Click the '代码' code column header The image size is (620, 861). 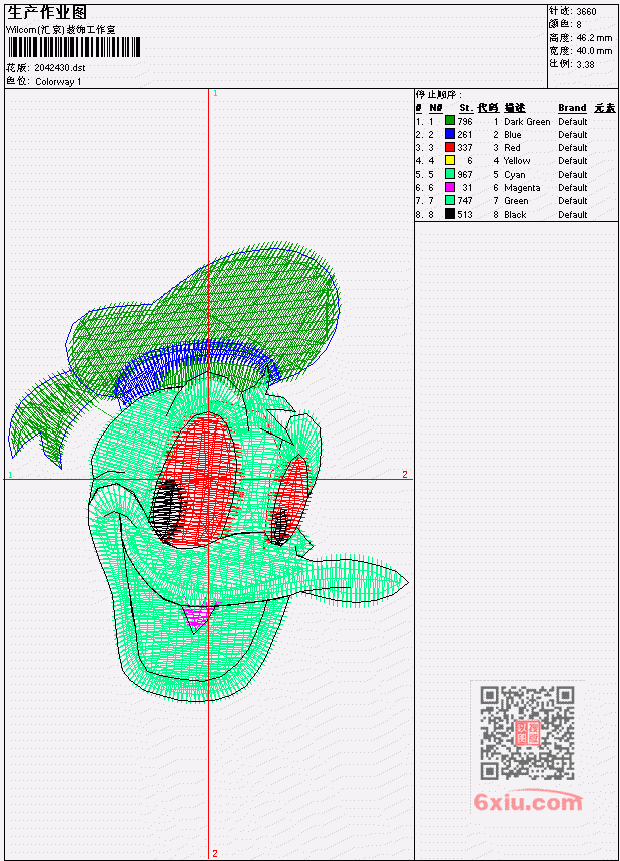pos(488,108)
